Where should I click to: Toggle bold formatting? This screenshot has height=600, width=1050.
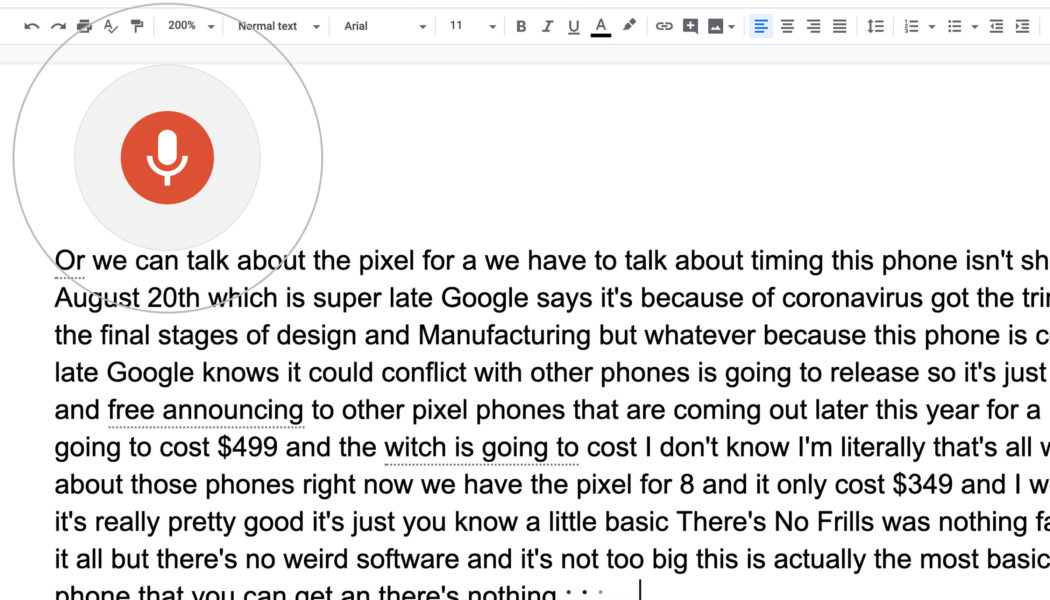[x=521, y=26]
